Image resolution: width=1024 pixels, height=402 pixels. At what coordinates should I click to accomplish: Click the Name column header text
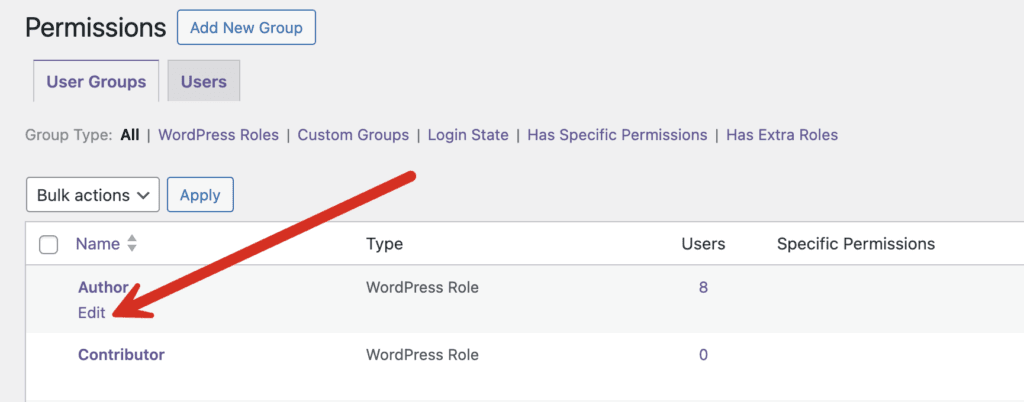click(97, 244)
